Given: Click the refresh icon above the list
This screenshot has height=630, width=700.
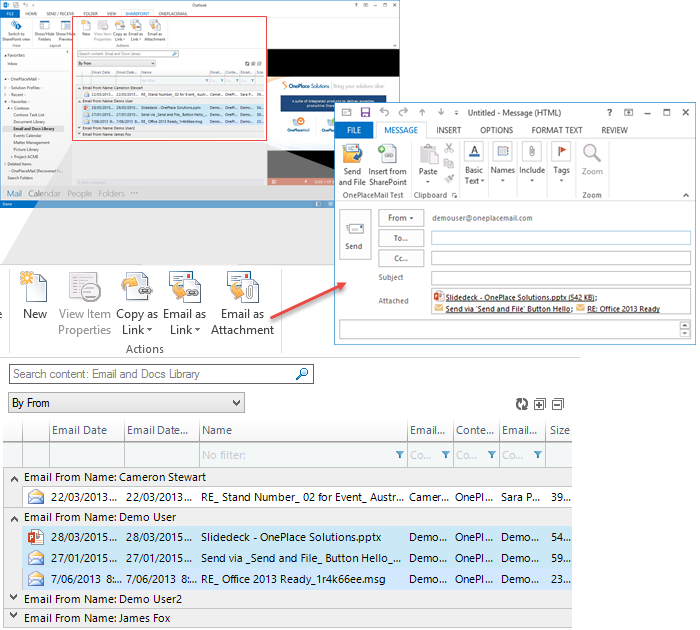Looking at the screenshot, I should coord(521,404).
